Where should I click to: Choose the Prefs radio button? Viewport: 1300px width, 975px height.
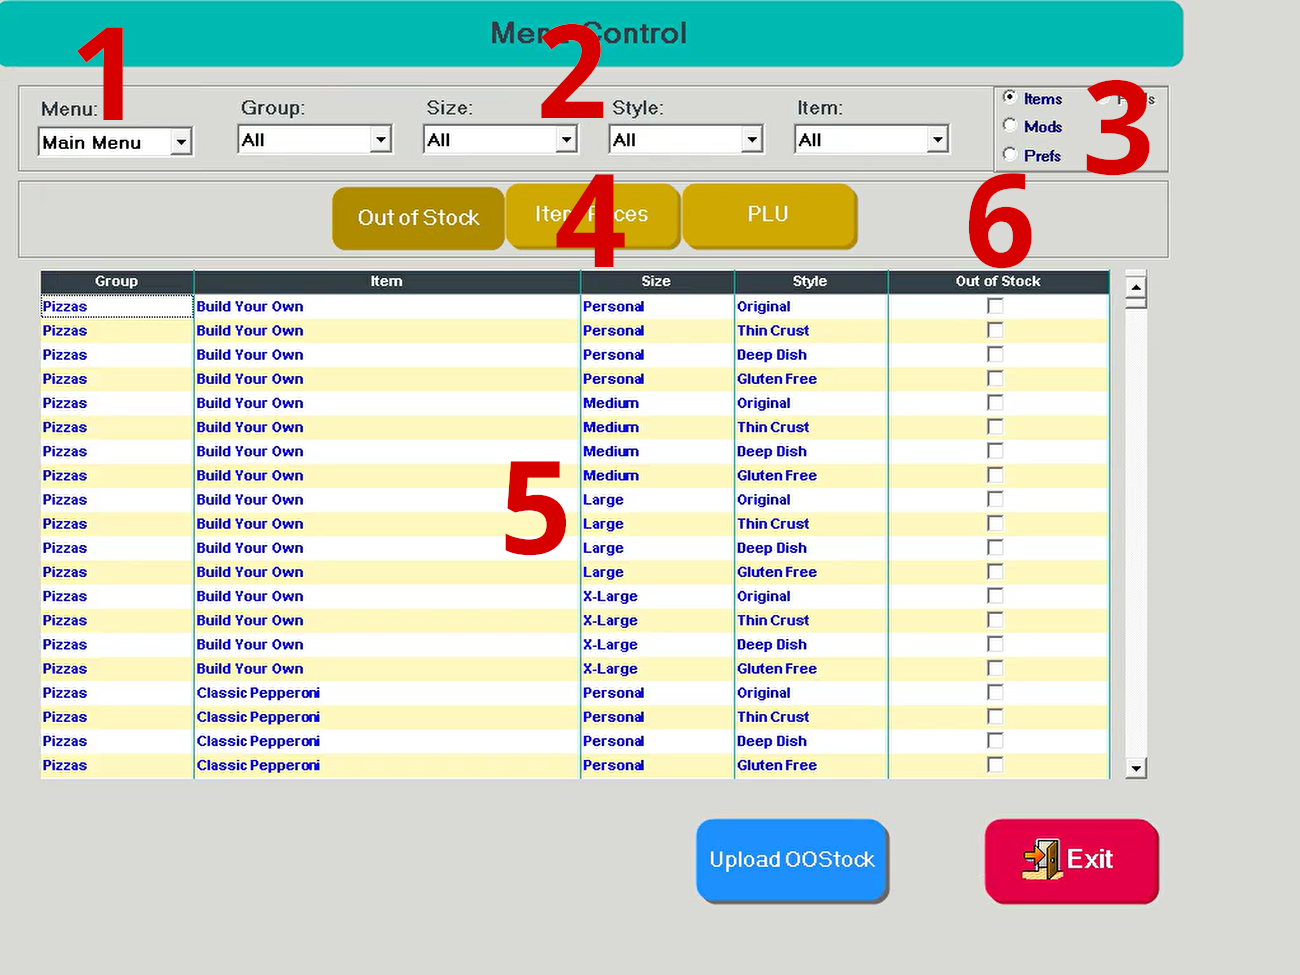[x=1010, y=154]
